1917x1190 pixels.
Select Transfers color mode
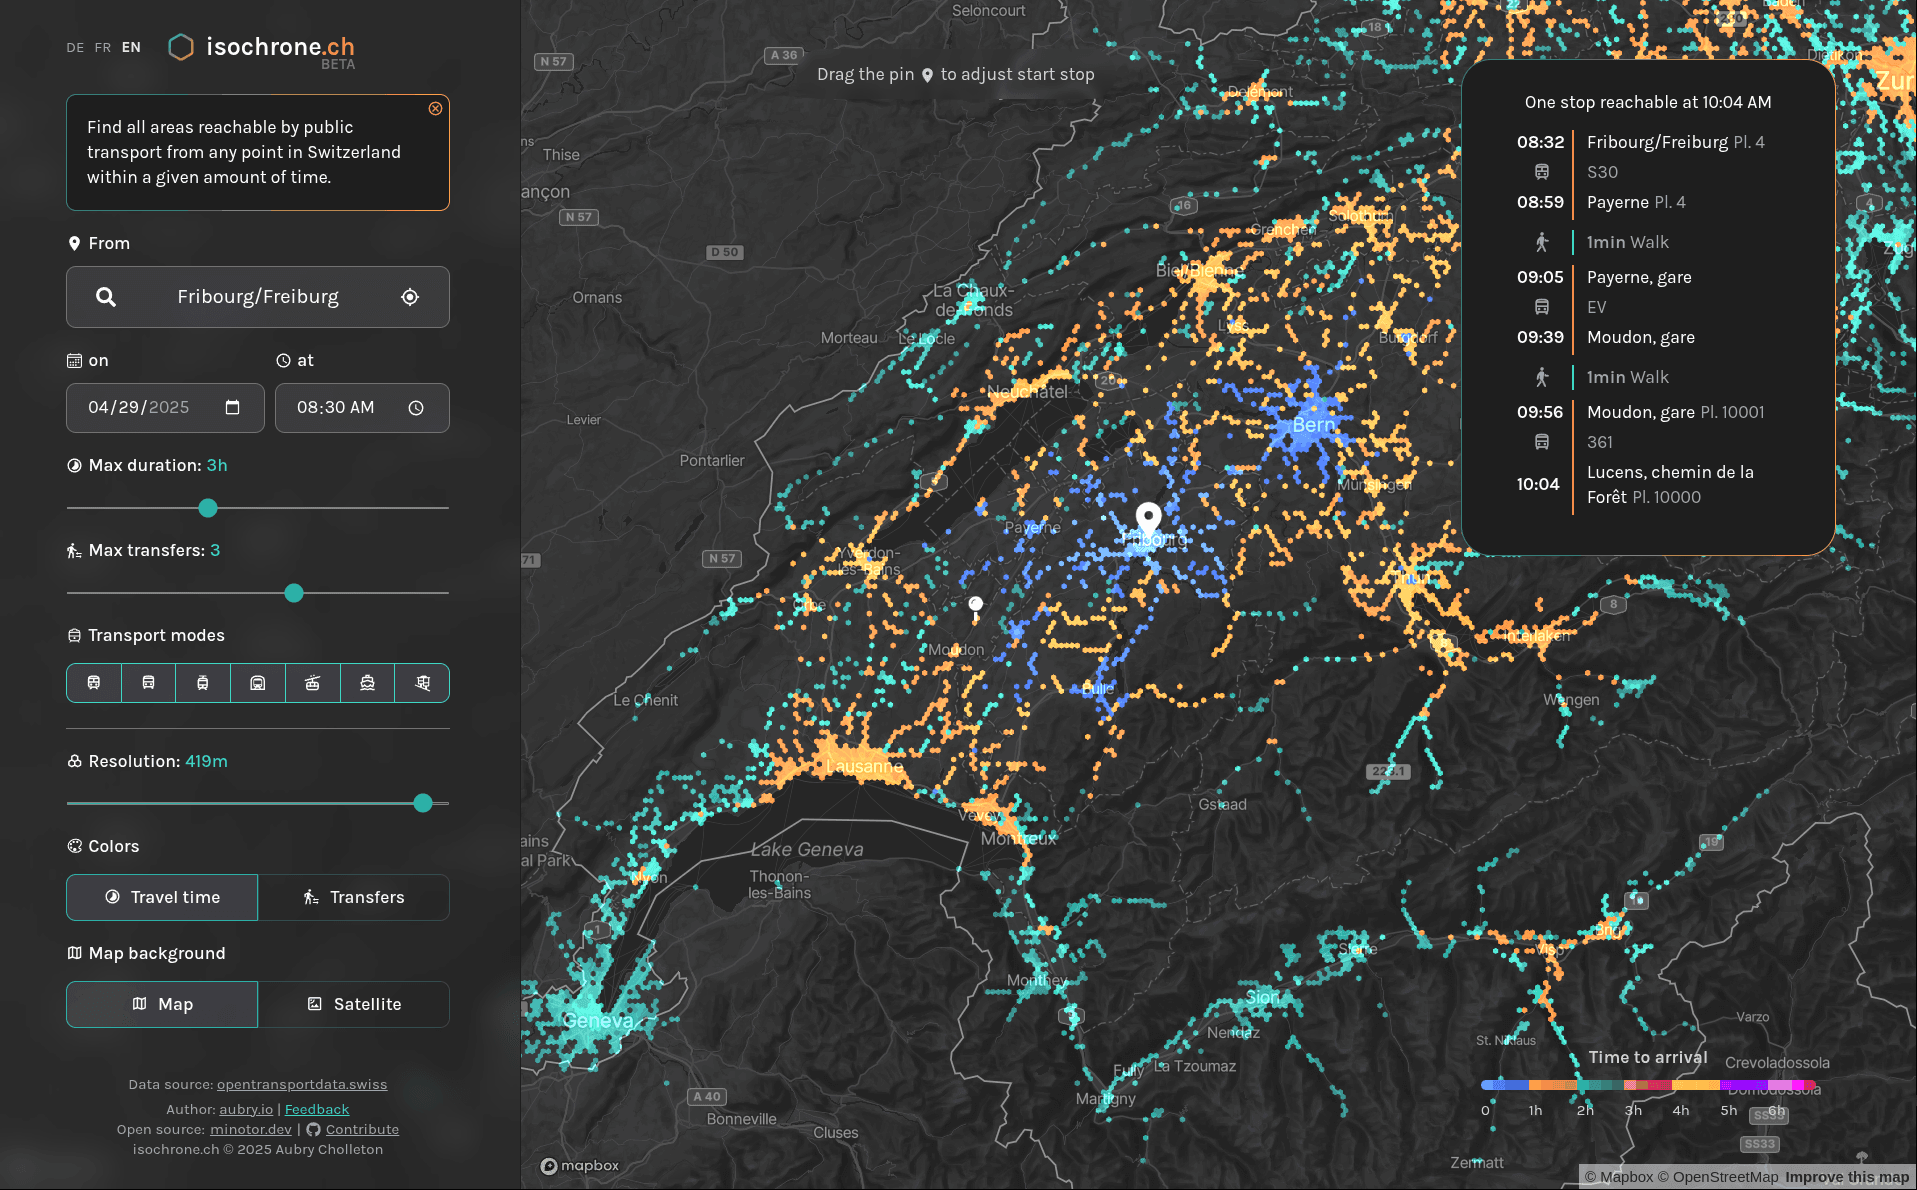click(354, 897)
